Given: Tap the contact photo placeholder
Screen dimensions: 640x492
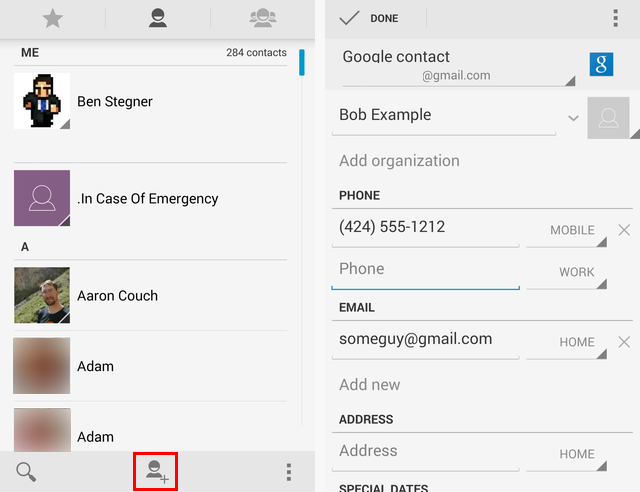Looking at the screenshot, I should click(608, 118).
